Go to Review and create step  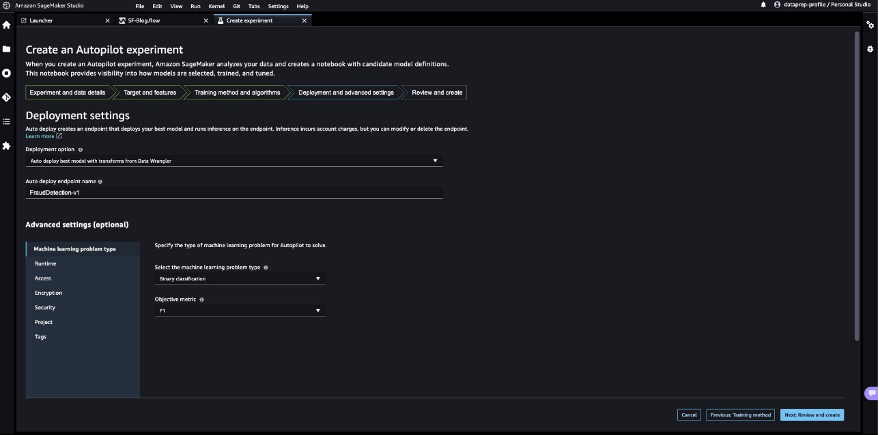437,92
